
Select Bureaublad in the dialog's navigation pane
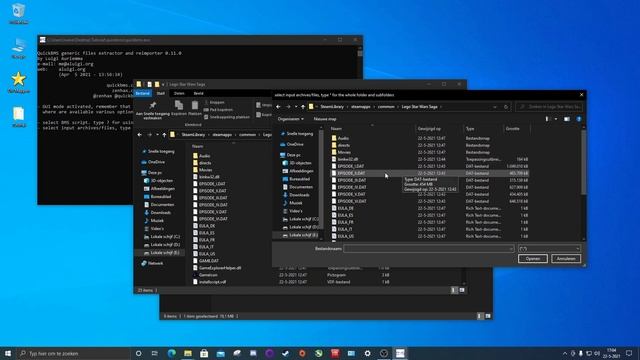coord(296,179)
